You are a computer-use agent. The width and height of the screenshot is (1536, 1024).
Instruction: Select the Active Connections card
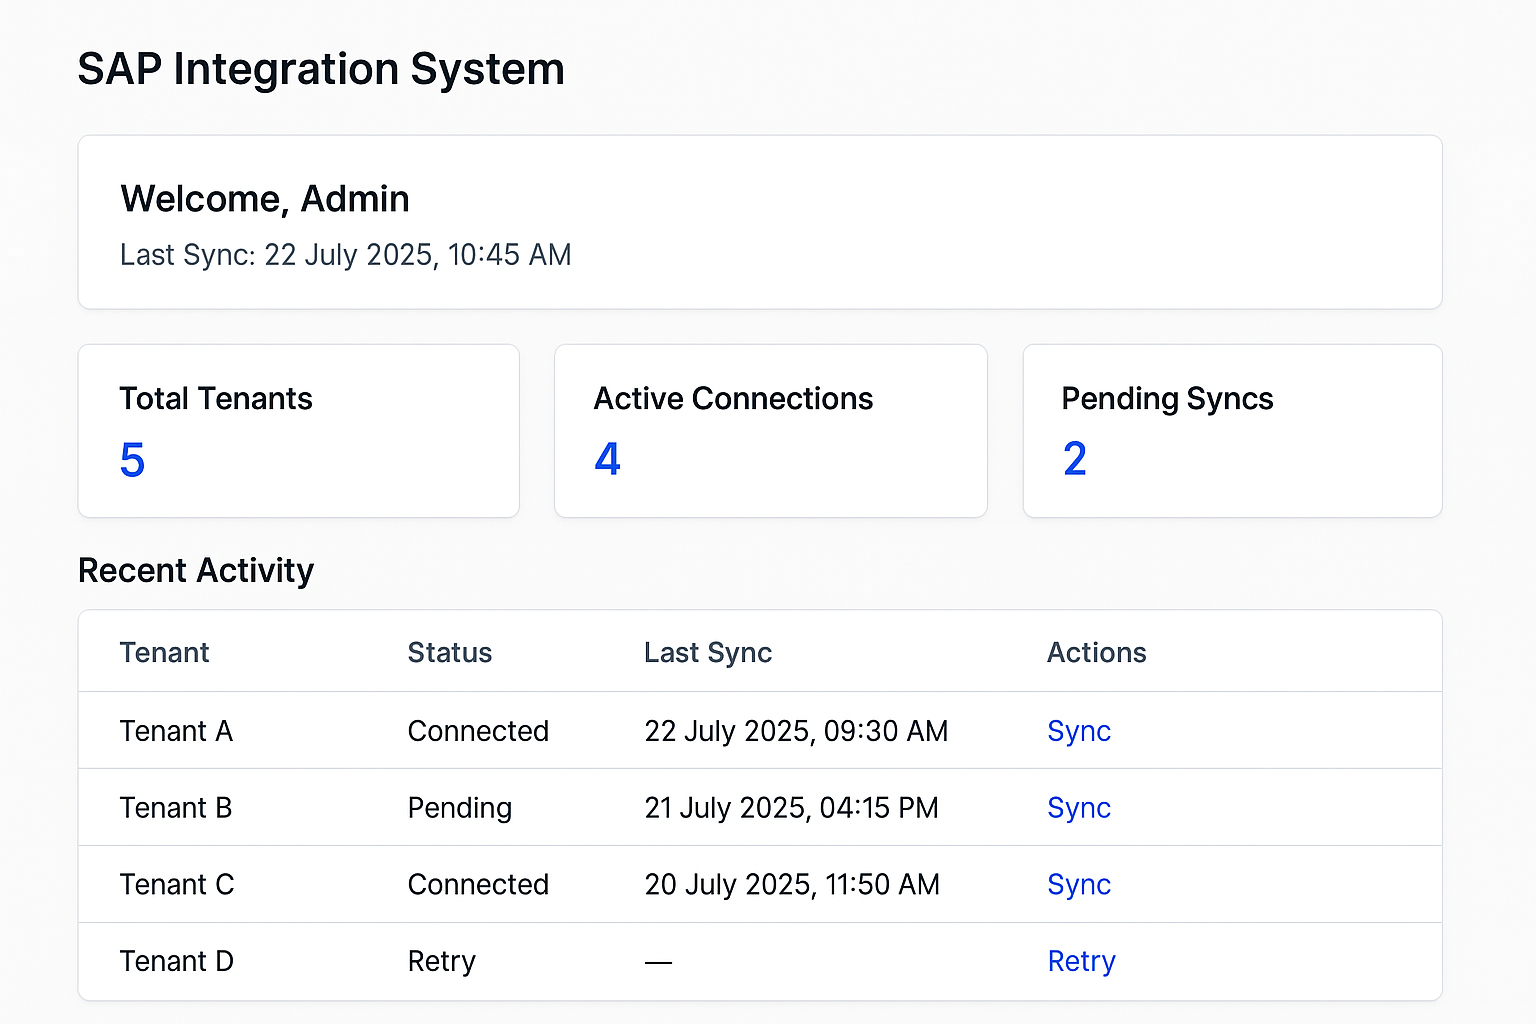pyautogui.click(x=770, y=430)
